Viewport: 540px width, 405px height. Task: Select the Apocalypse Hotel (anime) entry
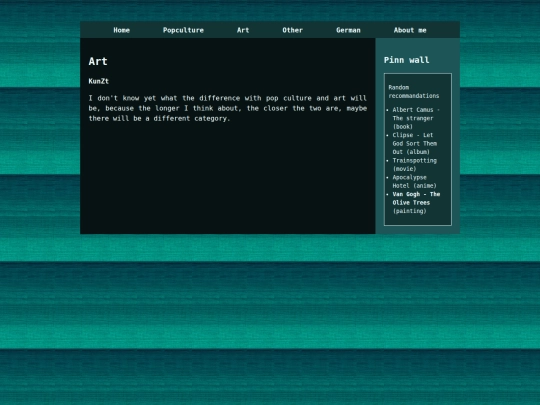tap(415, 181)
